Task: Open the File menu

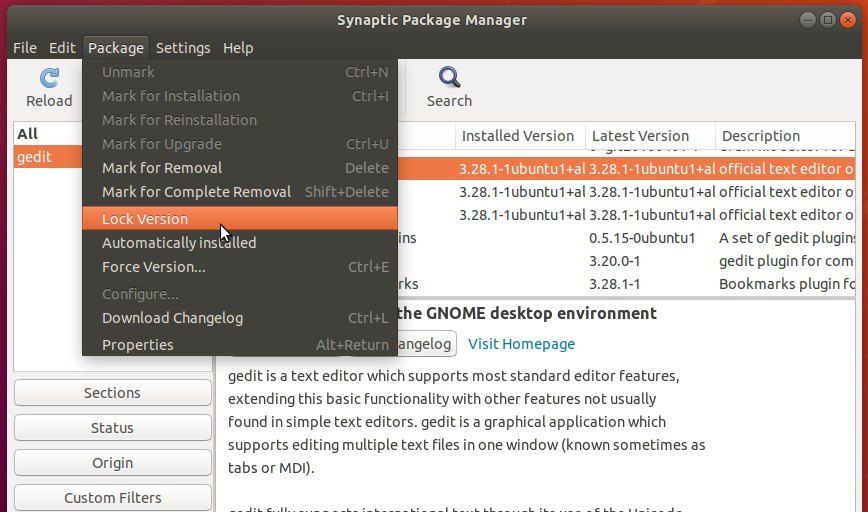Action: (25, 48)
